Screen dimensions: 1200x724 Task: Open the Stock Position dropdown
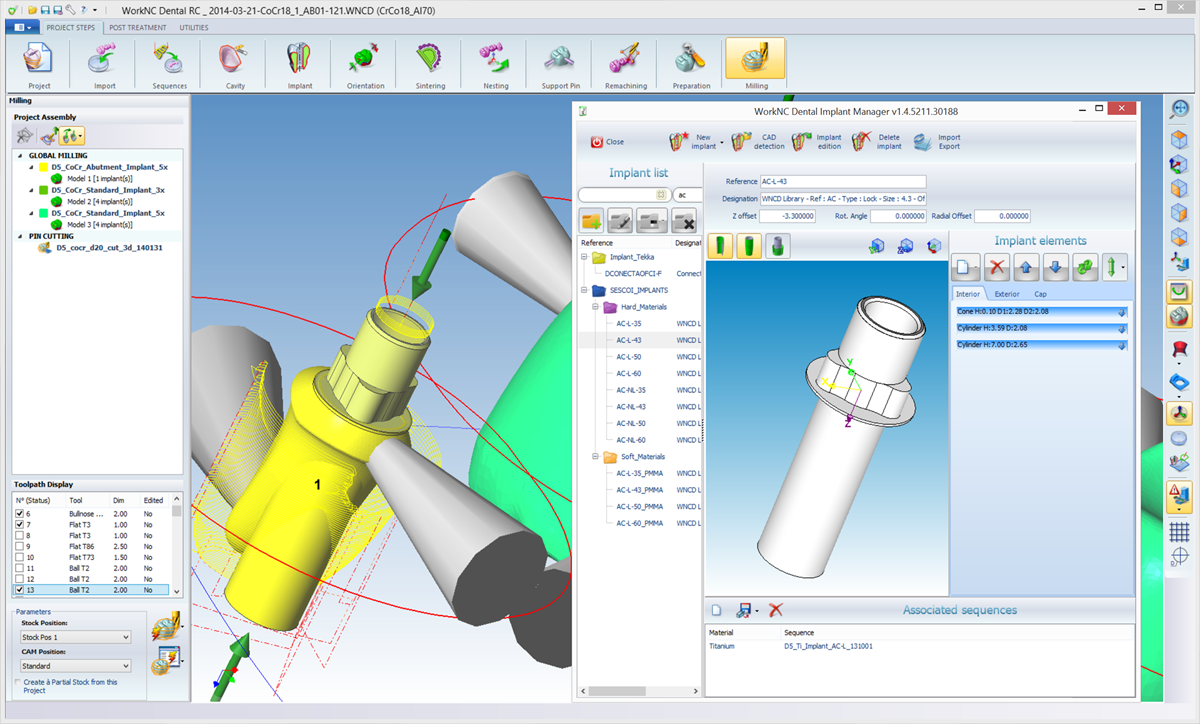[76, 637]
